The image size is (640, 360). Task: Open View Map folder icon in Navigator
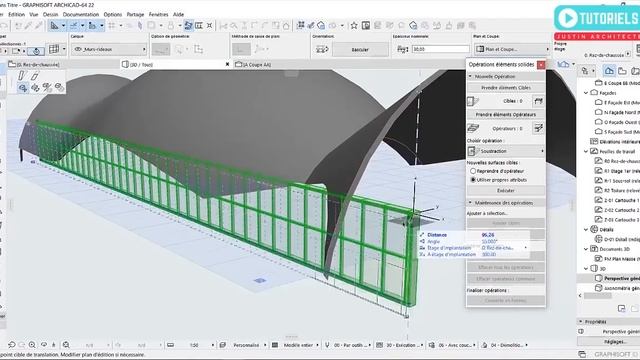tap(622, 71)
